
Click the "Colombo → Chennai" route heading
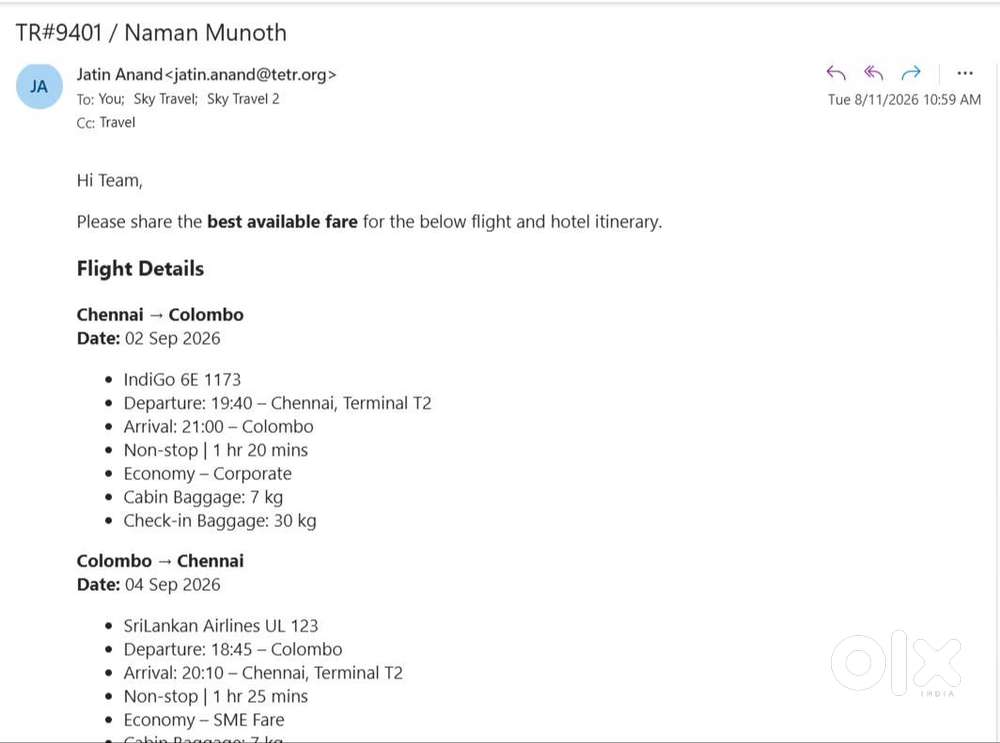(x=160, y=561)
